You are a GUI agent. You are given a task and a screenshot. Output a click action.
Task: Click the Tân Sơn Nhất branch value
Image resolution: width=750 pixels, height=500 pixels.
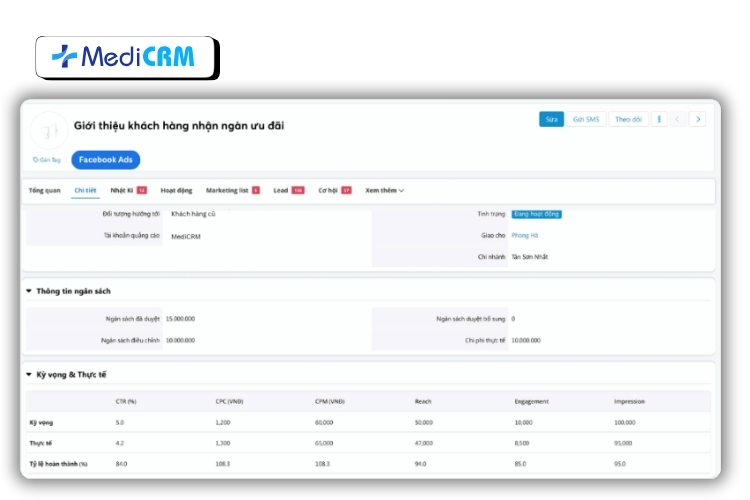click(x=529, y=257)
